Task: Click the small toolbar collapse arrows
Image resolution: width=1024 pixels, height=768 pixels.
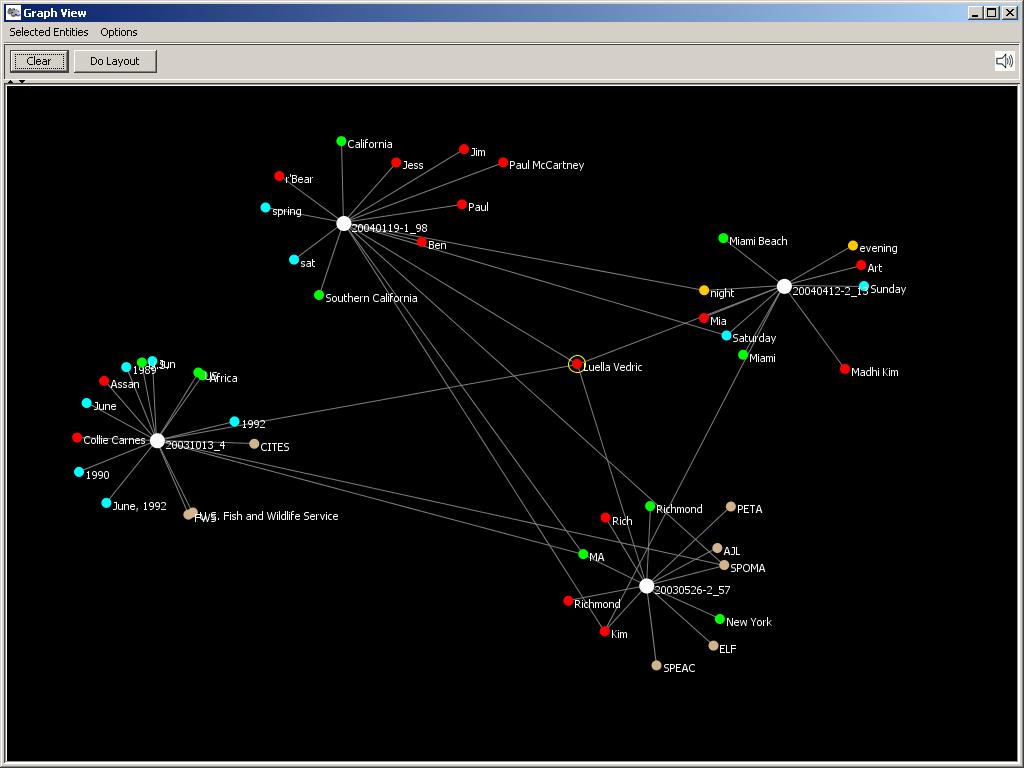Action: pyautogui.click(x=16, y=82)
